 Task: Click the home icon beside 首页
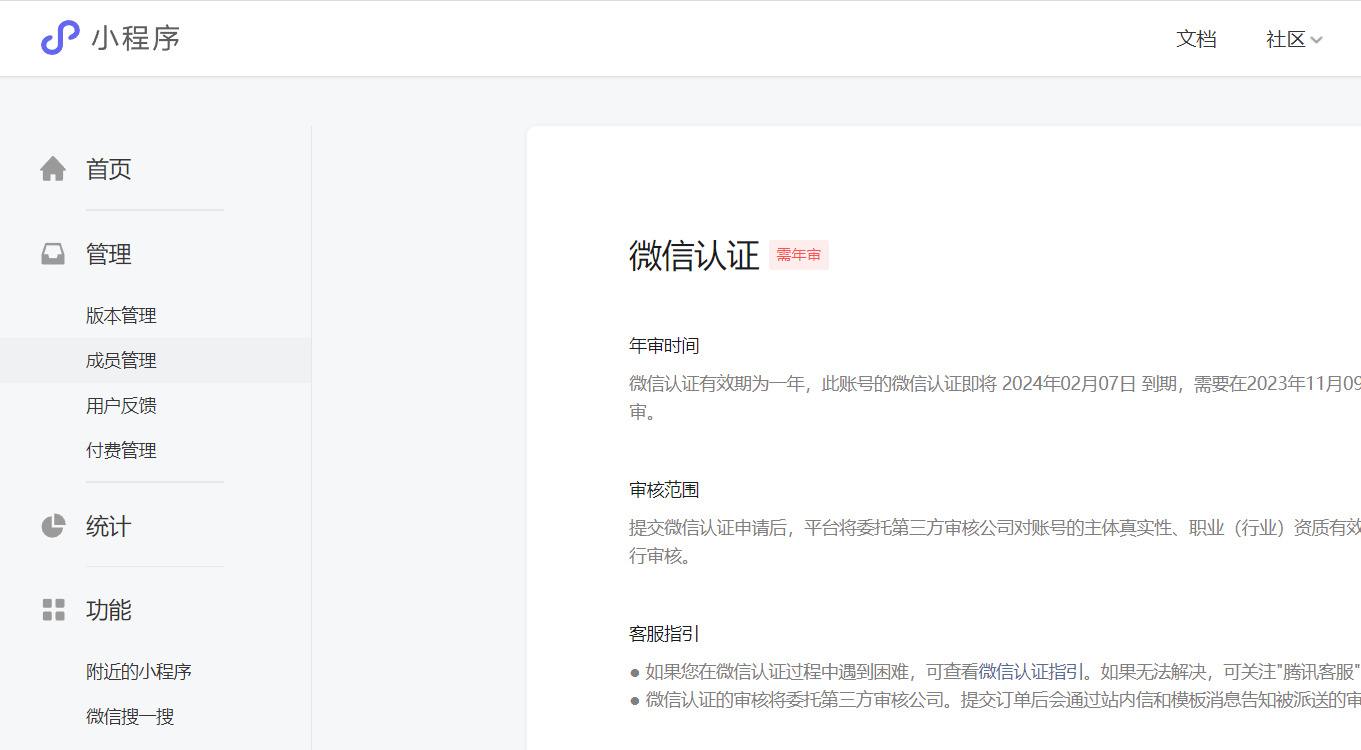[53, 169]
